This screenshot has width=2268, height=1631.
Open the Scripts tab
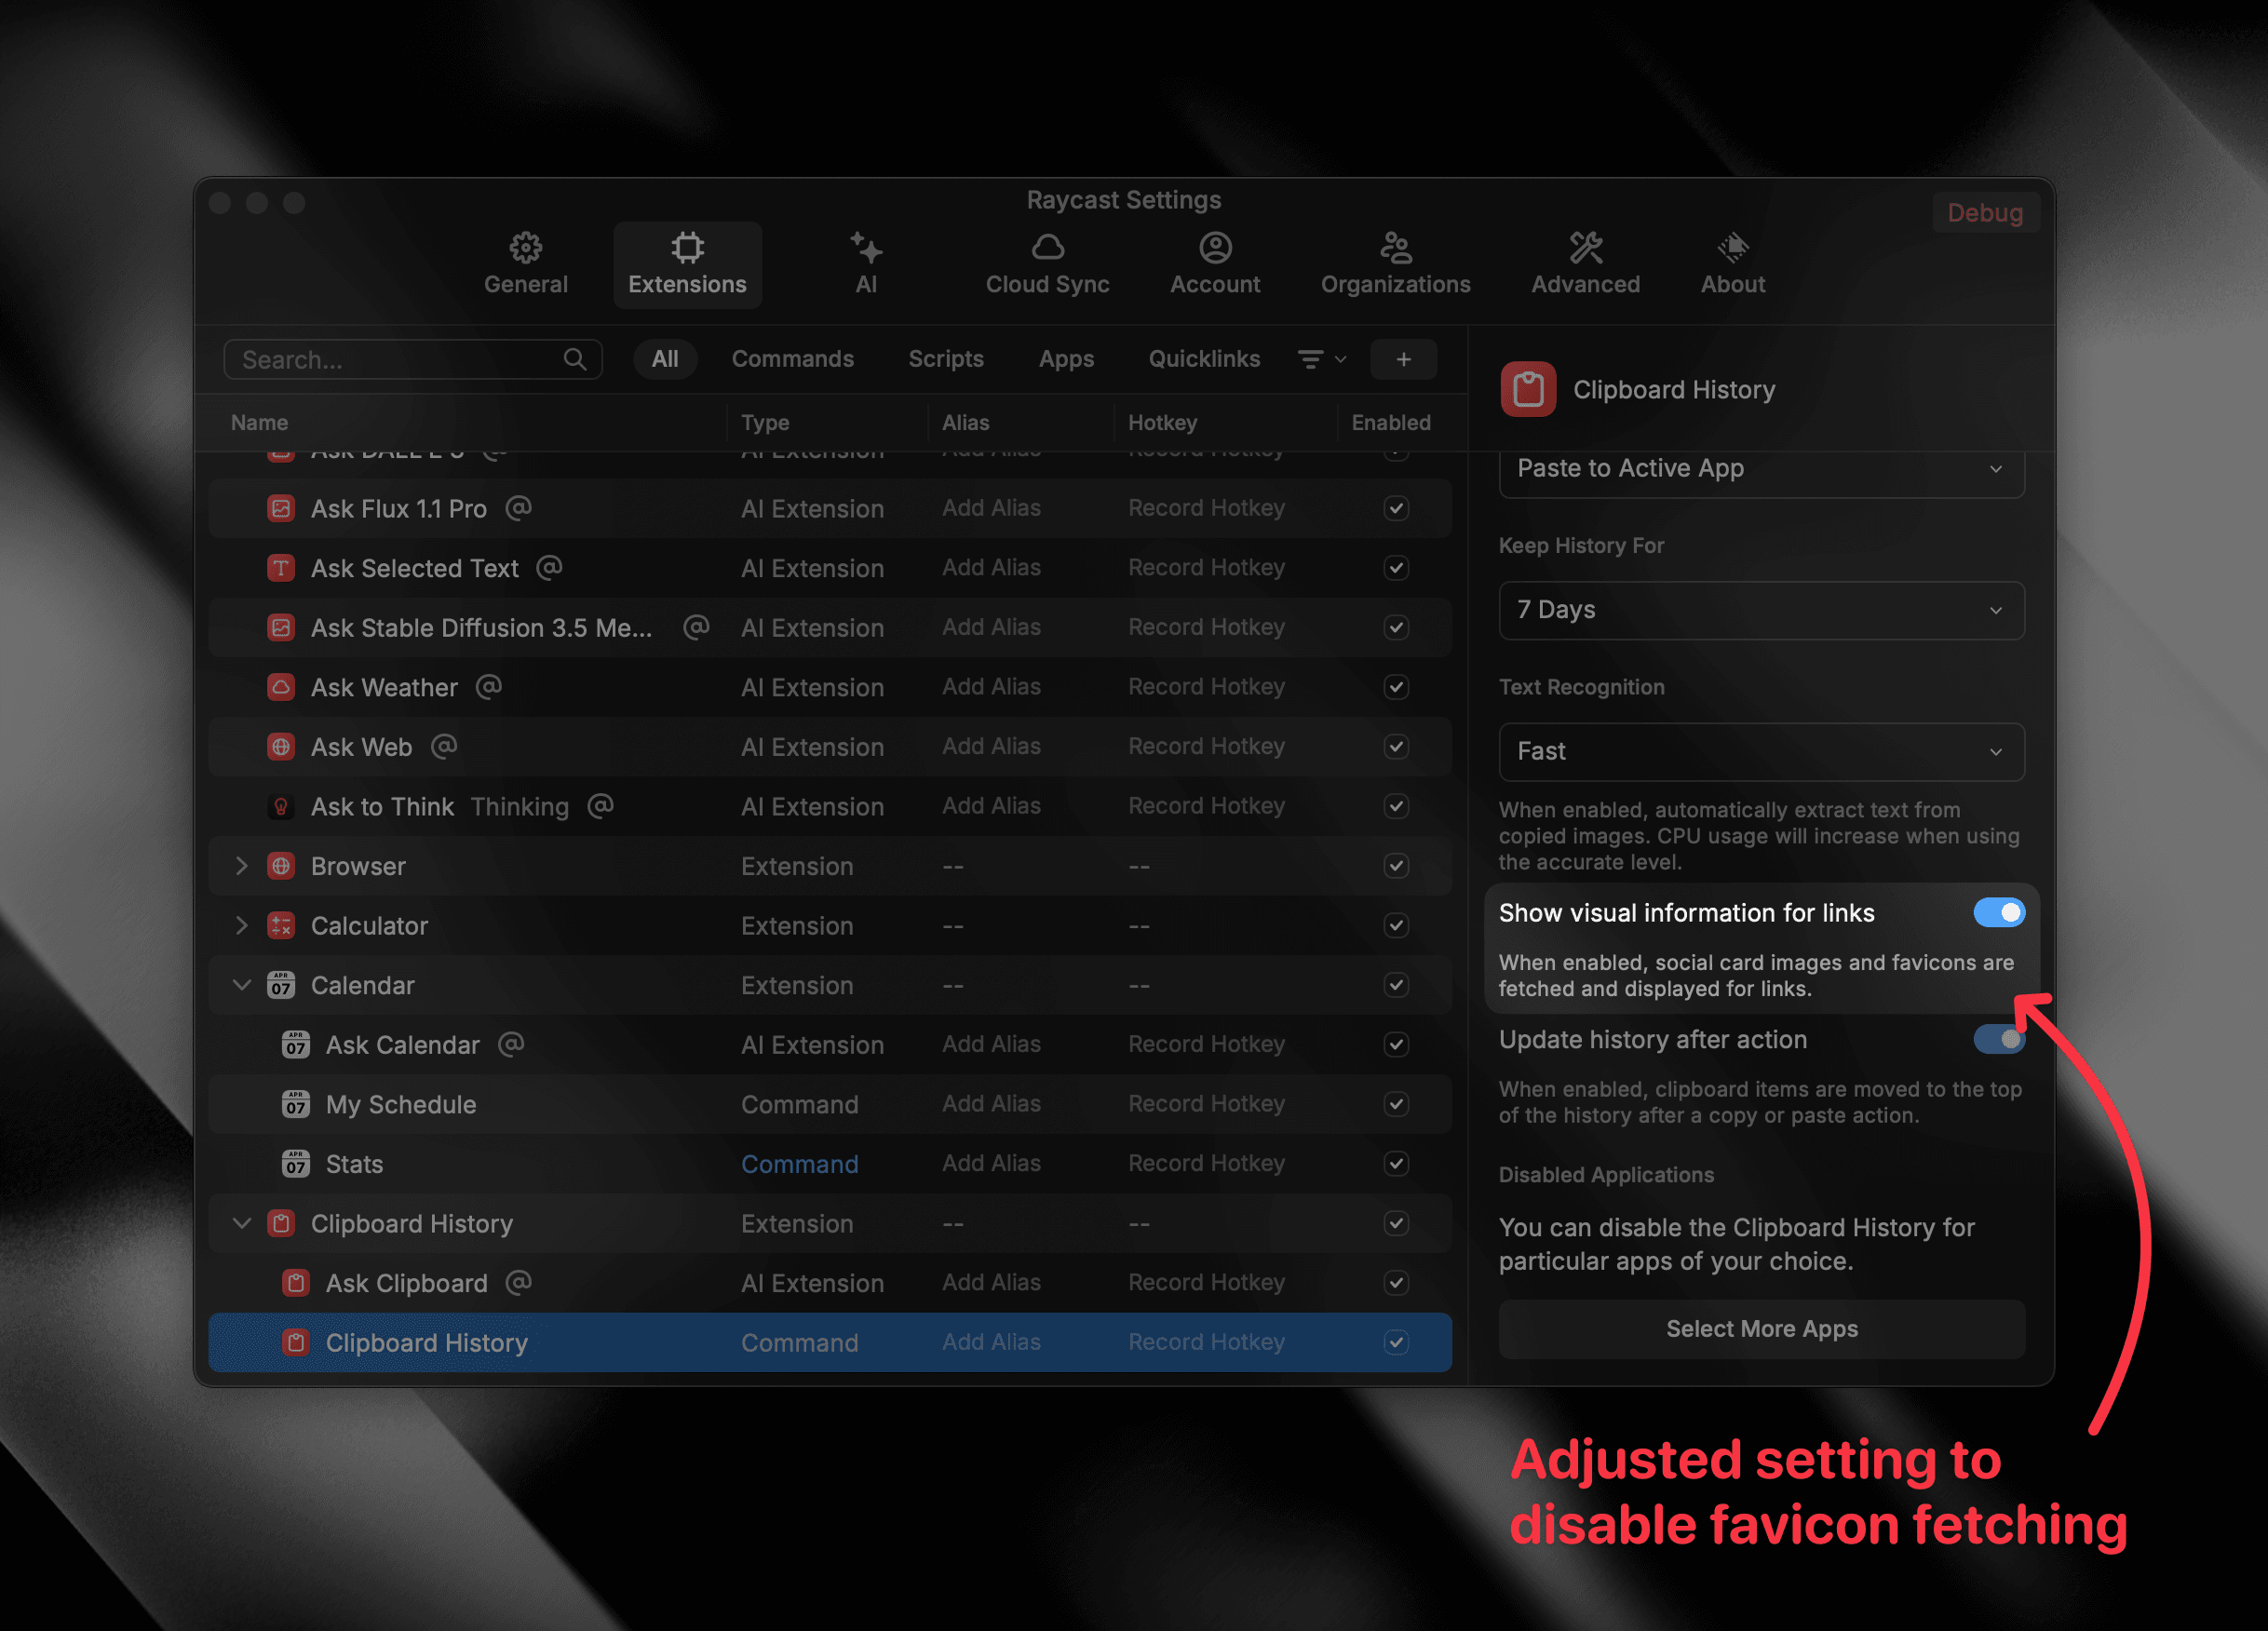[x=946, y=359]
